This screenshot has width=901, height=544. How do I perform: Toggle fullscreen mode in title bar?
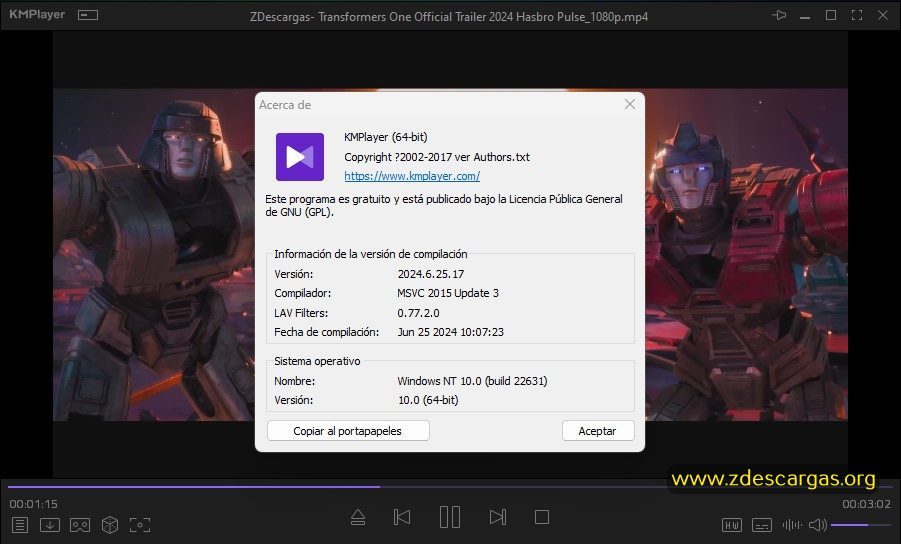tap(857, 15)
